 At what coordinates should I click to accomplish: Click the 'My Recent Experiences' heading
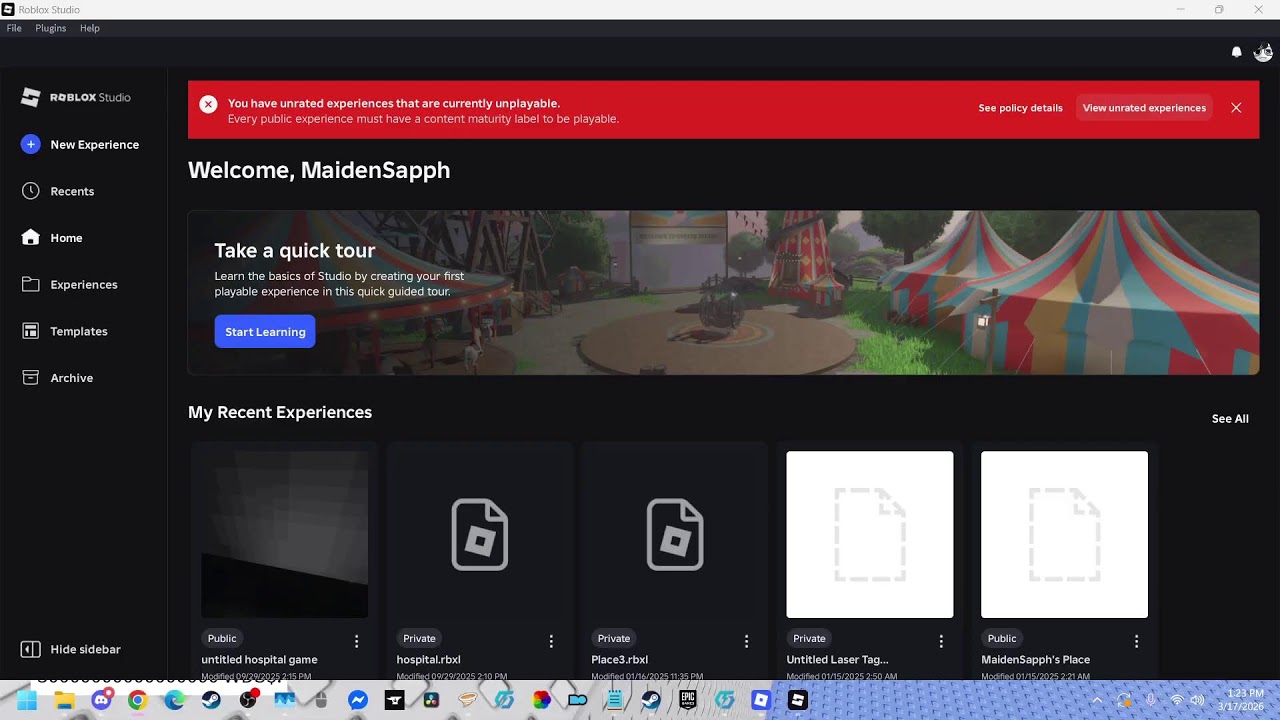(280, 412)
